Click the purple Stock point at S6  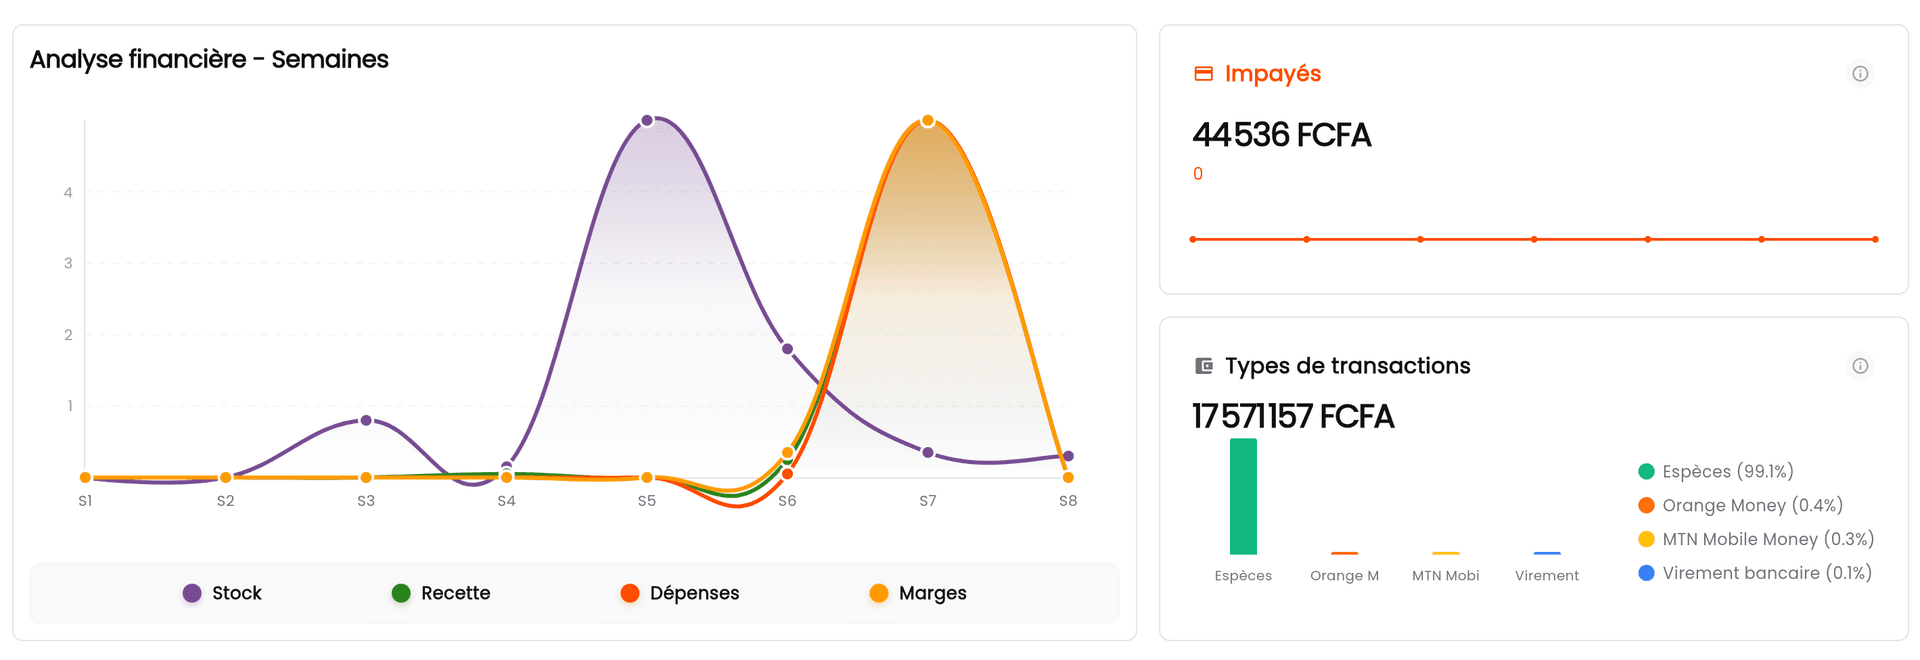(787, 349)
